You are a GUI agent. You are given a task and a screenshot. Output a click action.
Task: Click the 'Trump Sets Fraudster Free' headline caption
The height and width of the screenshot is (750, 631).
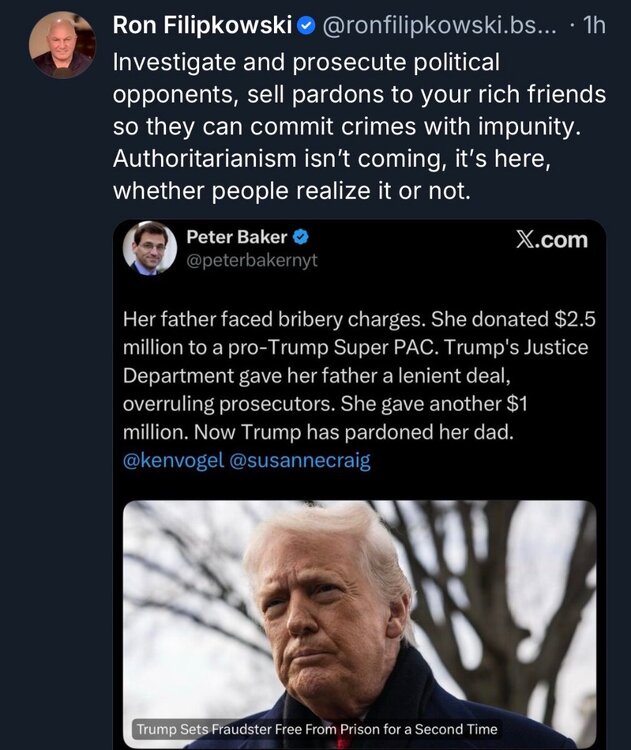[315, 729]
